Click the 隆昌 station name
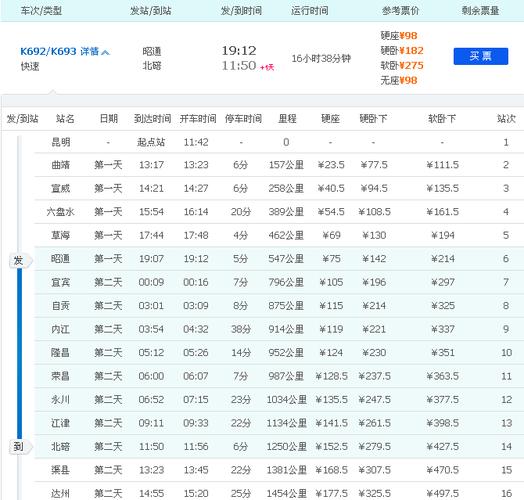Viewport: 524px width, 500px height. coord(61,353)
